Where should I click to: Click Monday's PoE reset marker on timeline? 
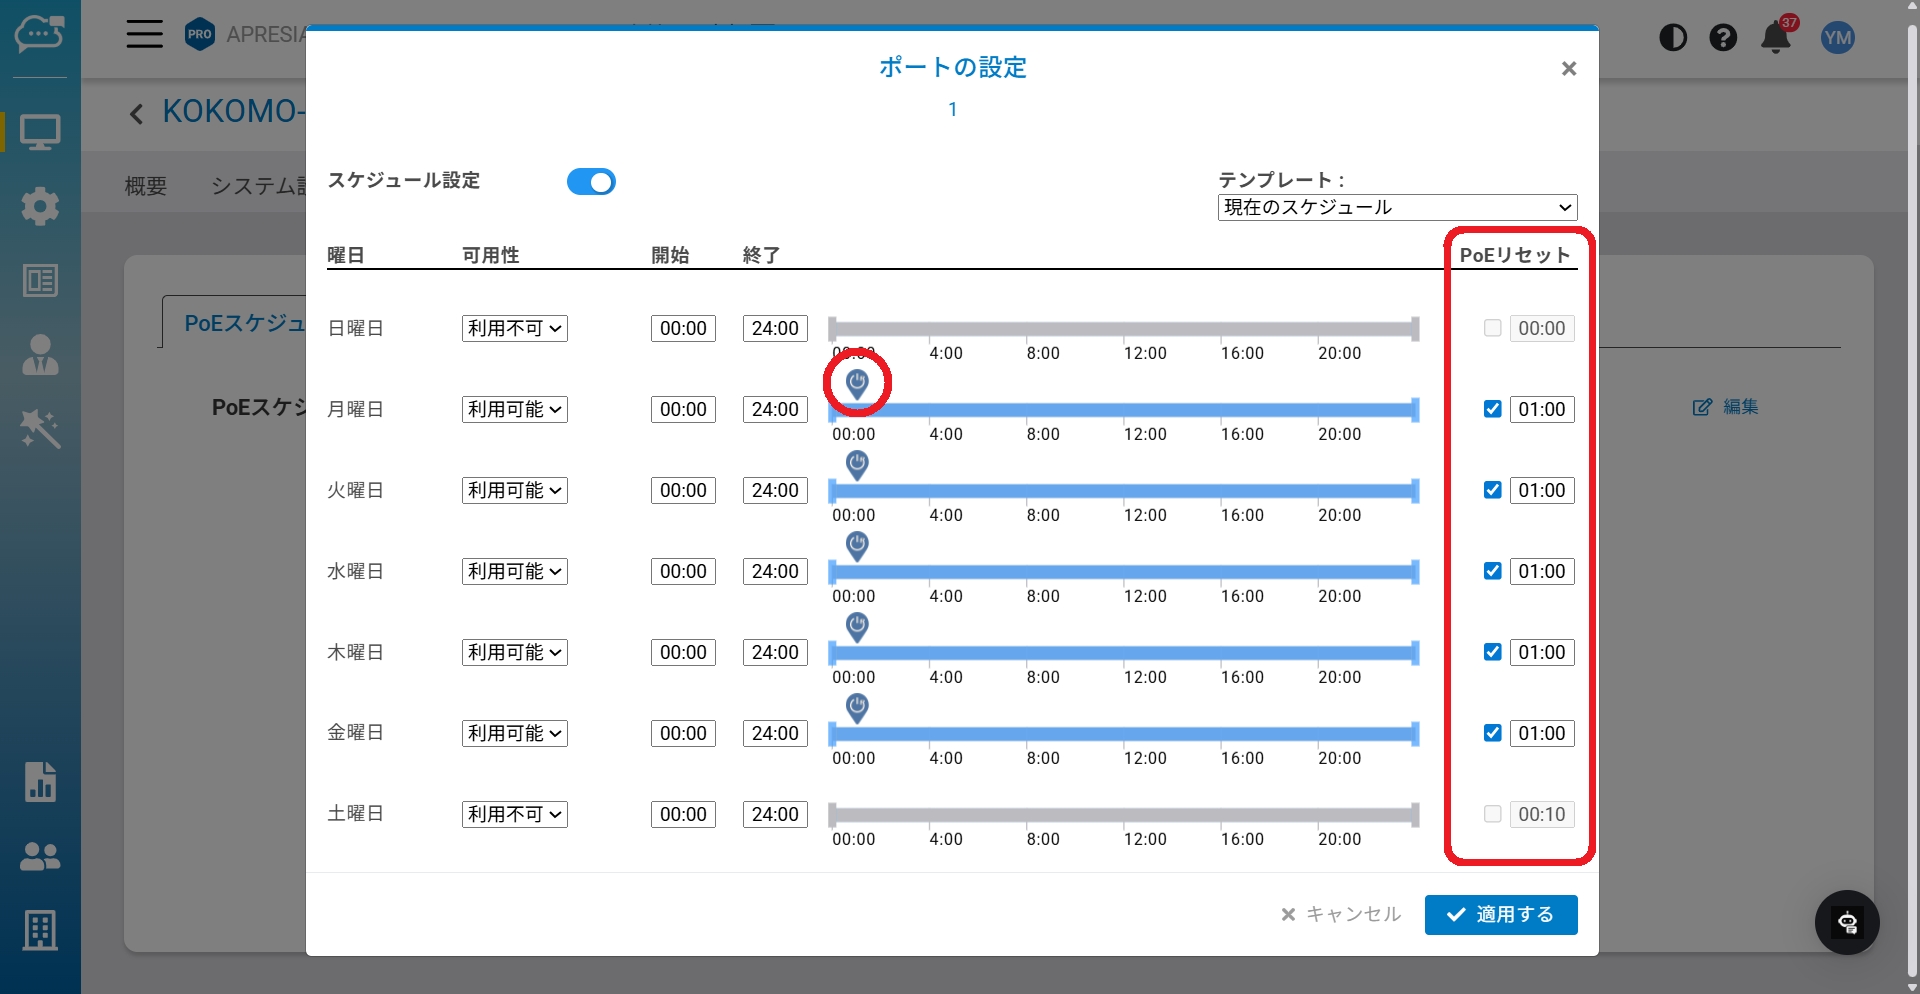857,383
